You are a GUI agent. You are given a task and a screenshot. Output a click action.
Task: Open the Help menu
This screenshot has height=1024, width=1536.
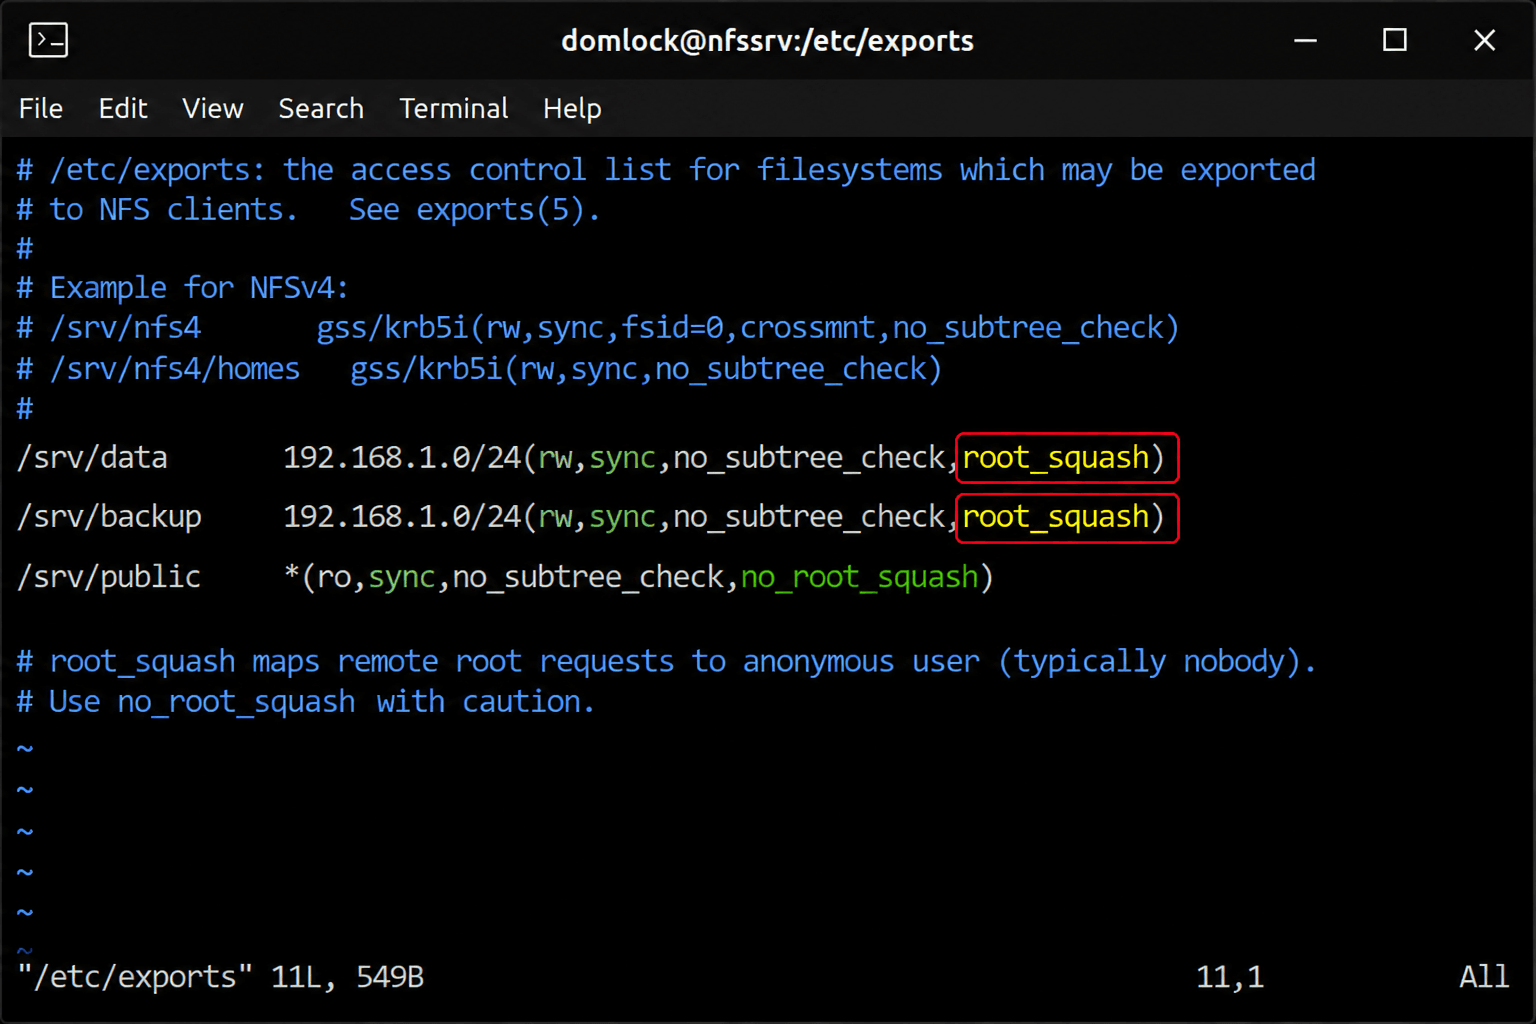tap(572, 108)
